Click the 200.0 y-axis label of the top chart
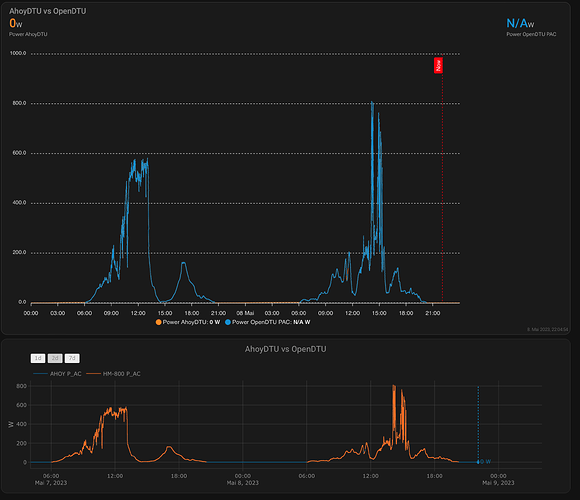The width and height of the screenshot is (580, 500). click(x=19, y=253)
